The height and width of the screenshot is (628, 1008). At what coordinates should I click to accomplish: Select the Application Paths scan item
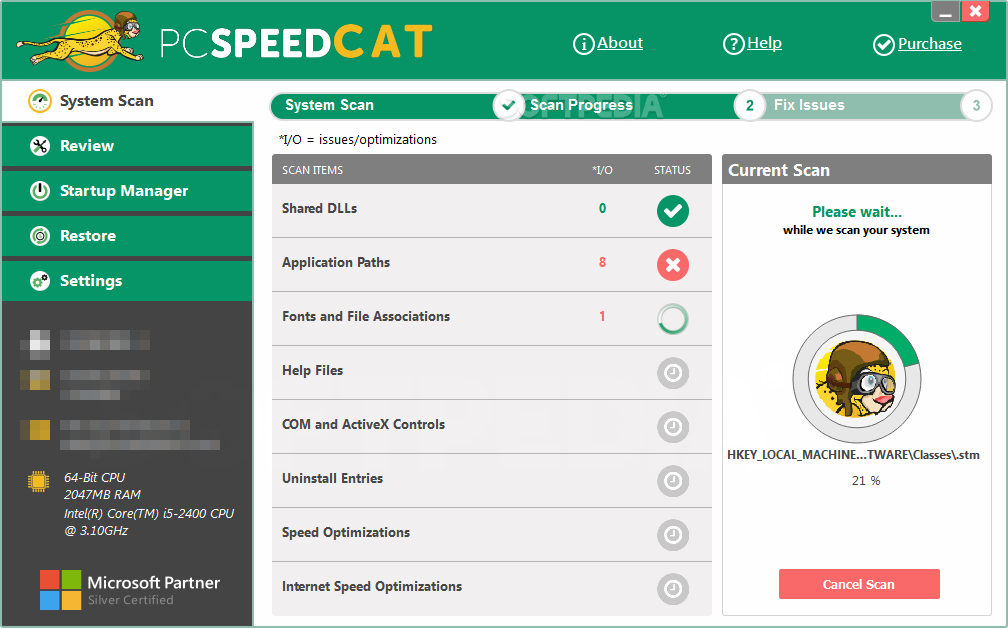[492, 265]
